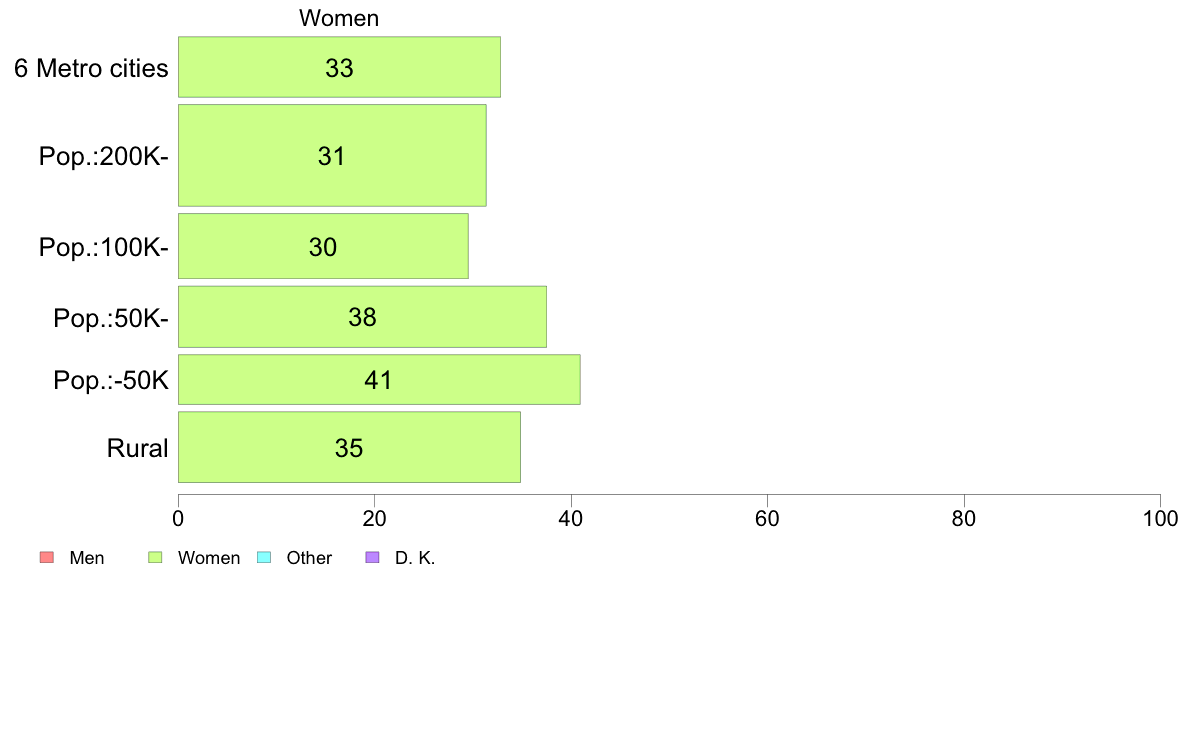Click the D. K. legend text
Screen dimensions: 1188x736
point(414,558)
